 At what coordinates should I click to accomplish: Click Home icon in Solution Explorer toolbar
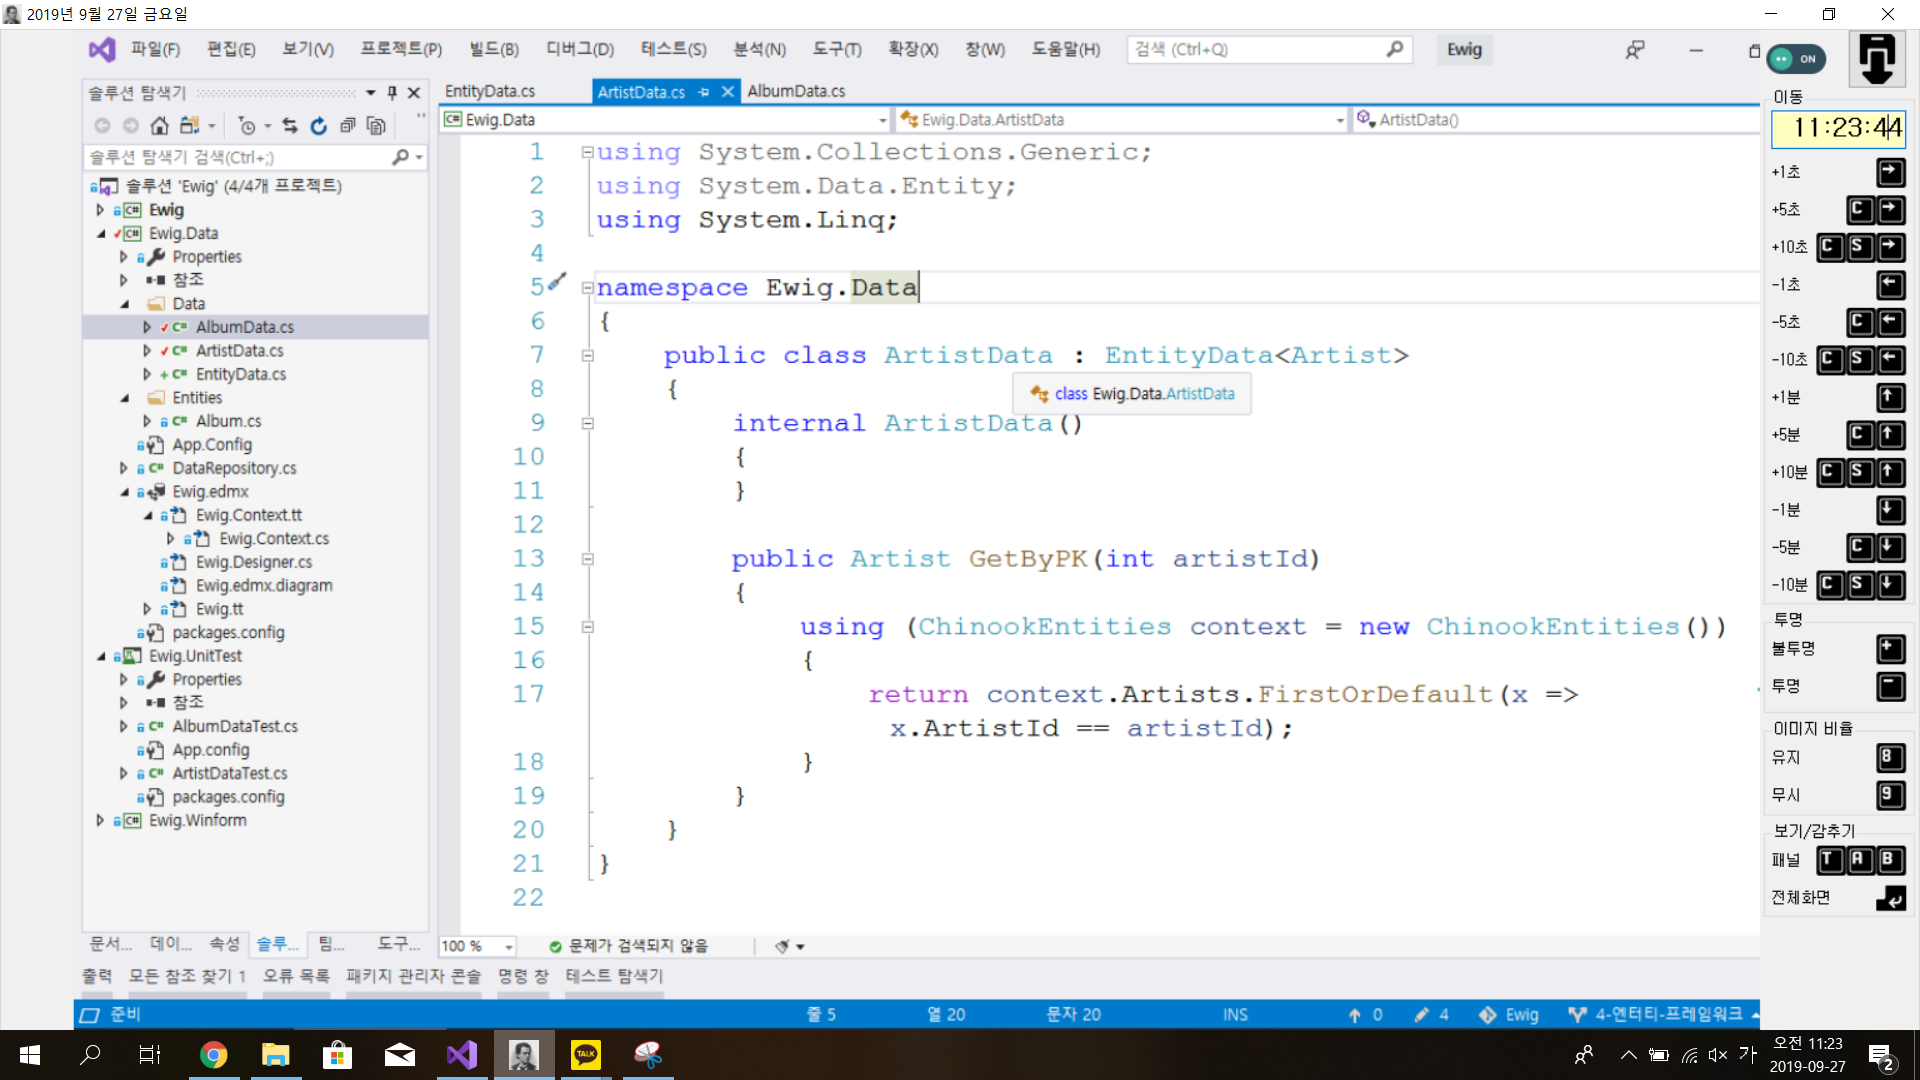pyautogui.click(x=159, y=125)
